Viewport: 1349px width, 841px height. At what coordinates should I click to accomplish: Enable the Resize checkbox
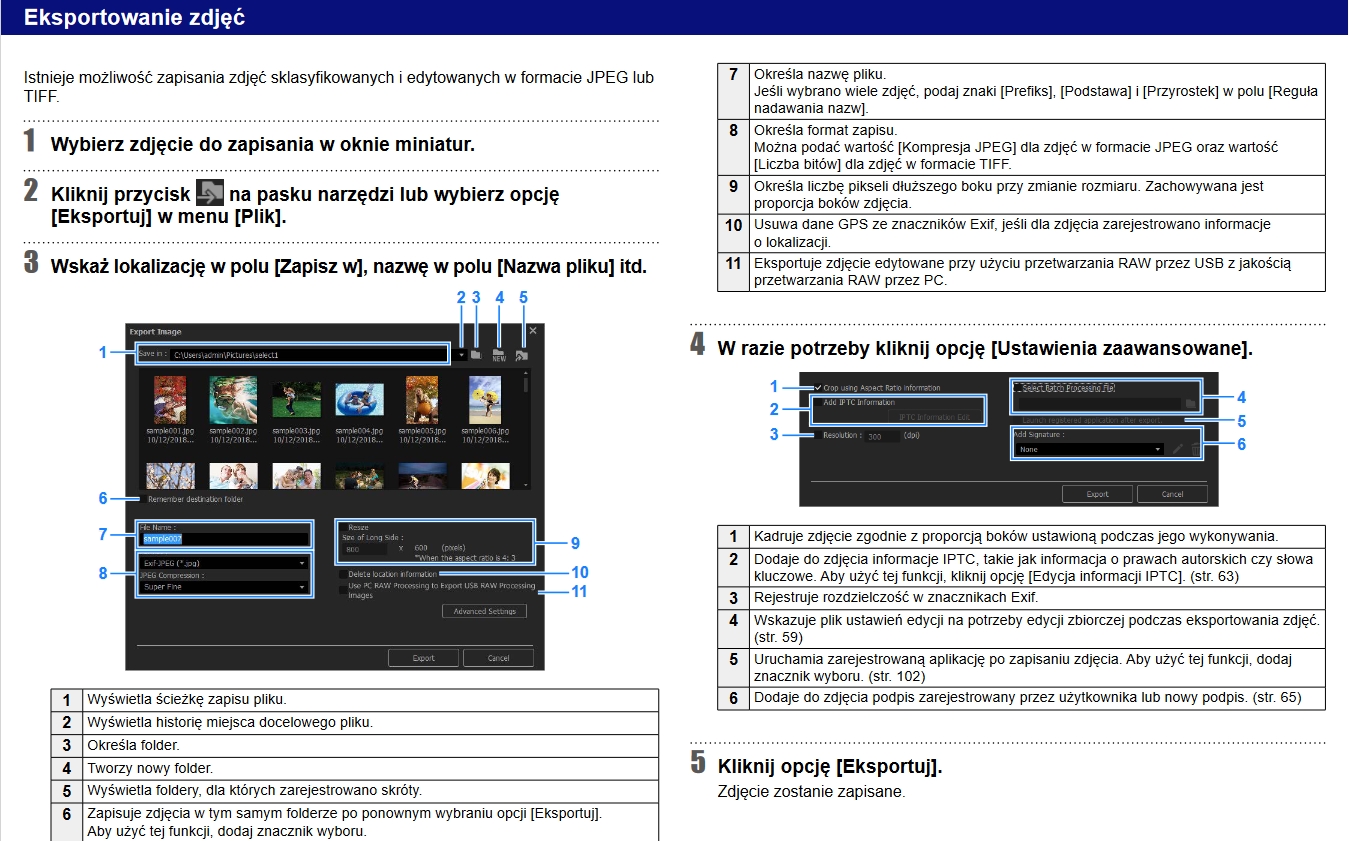343,526
